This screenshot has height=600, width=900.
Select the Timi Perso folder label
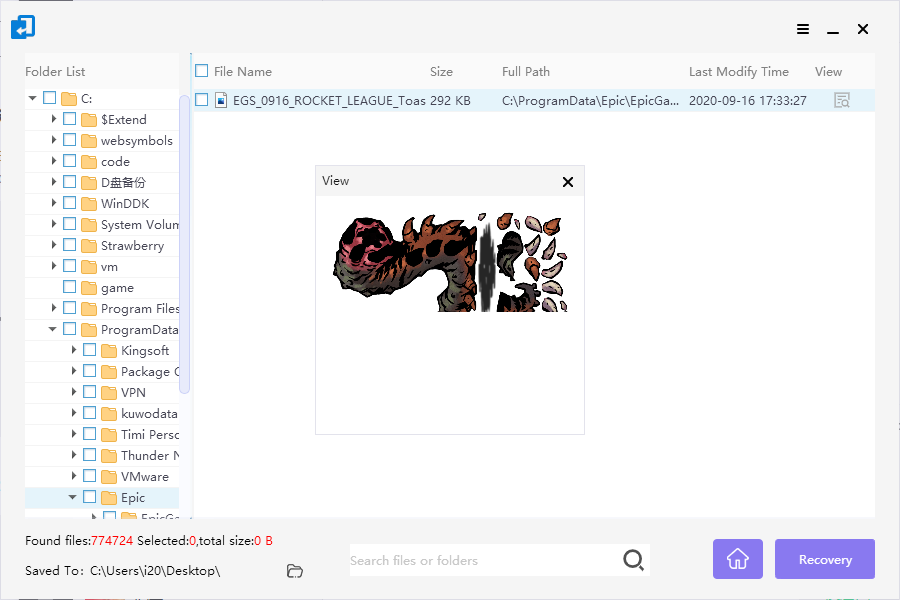coord(150,435)
